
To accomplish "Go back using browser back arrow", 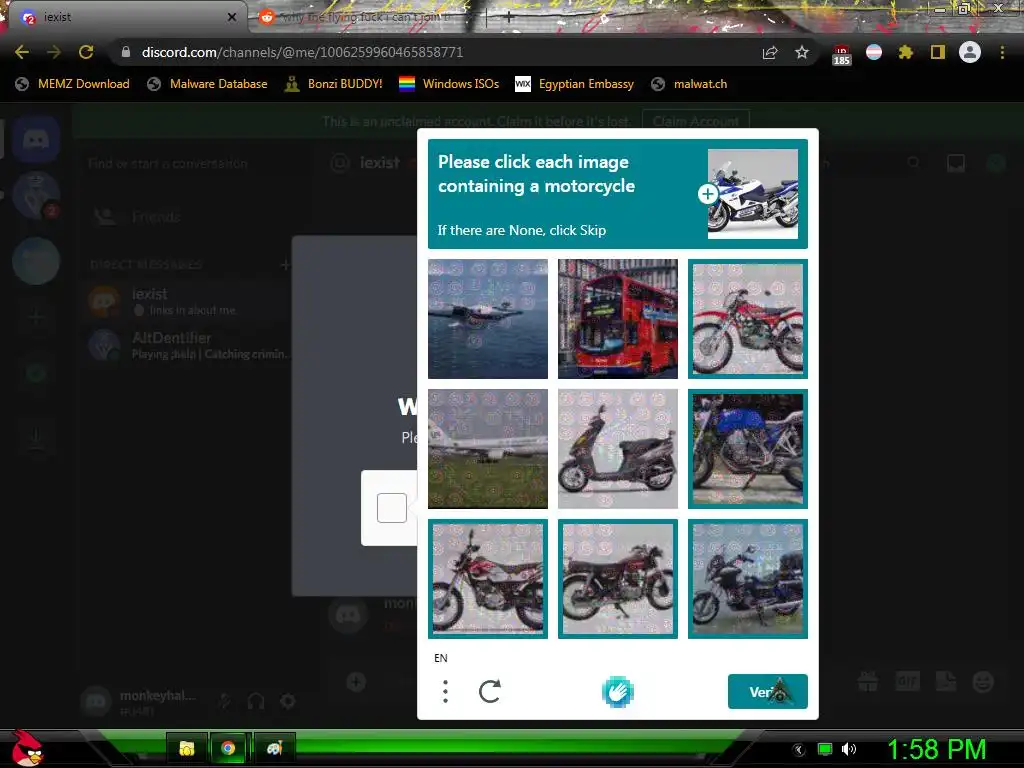I will point(22,52).
